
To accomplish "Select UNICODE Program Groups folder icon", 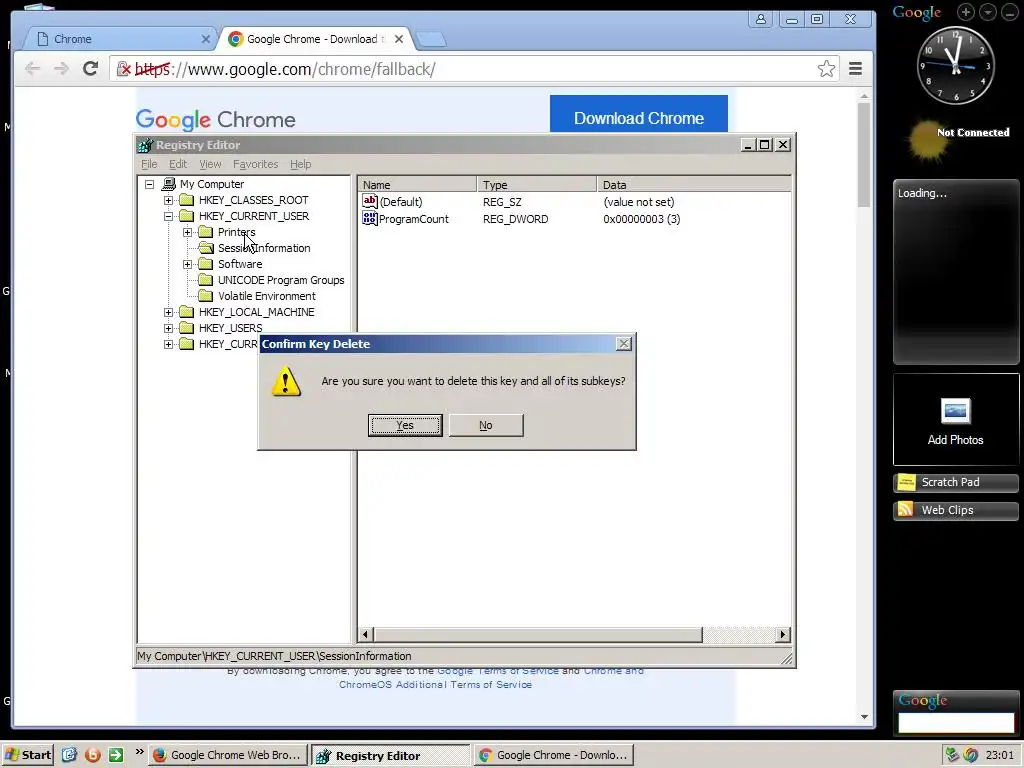I will [206, 280].
